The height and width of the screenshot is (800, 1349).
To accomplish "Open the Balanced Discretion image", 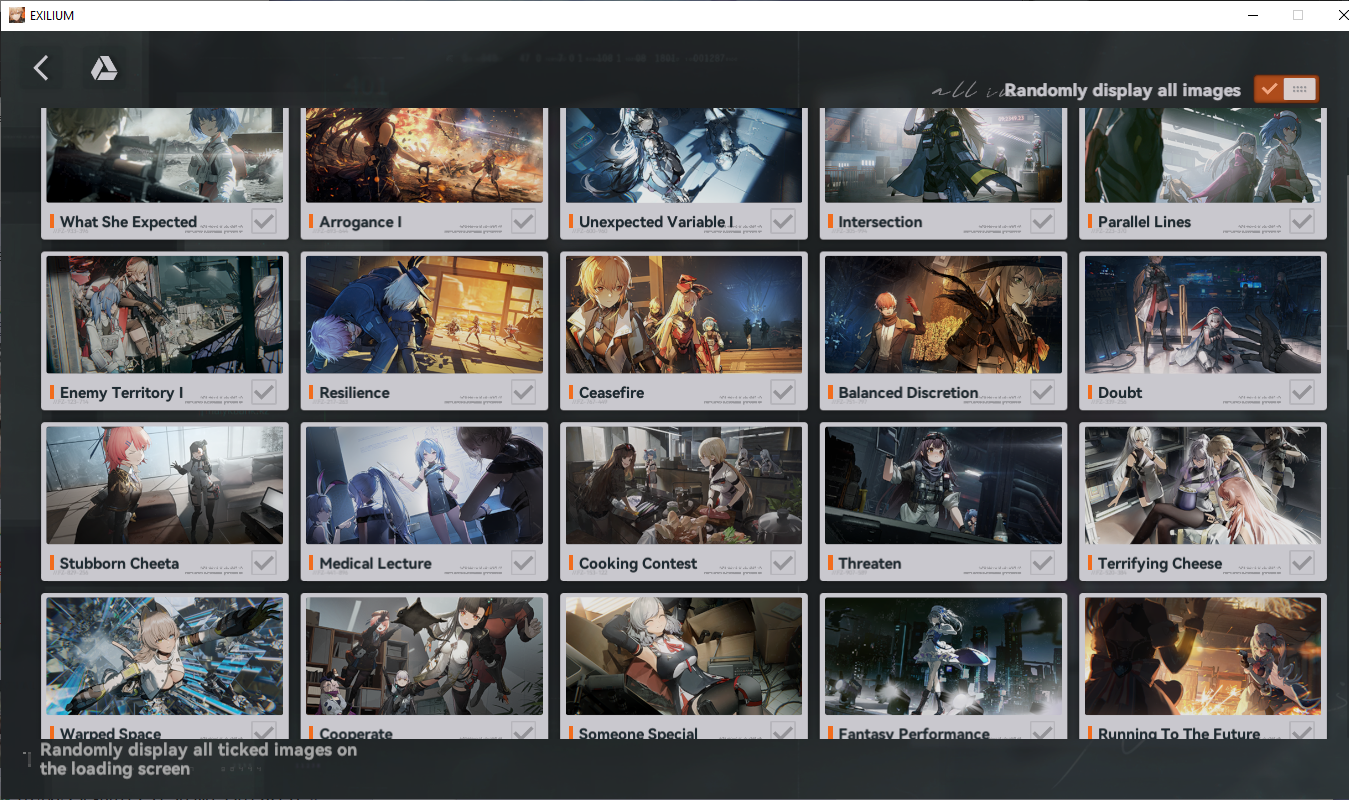I will click(x=943, y=315).
